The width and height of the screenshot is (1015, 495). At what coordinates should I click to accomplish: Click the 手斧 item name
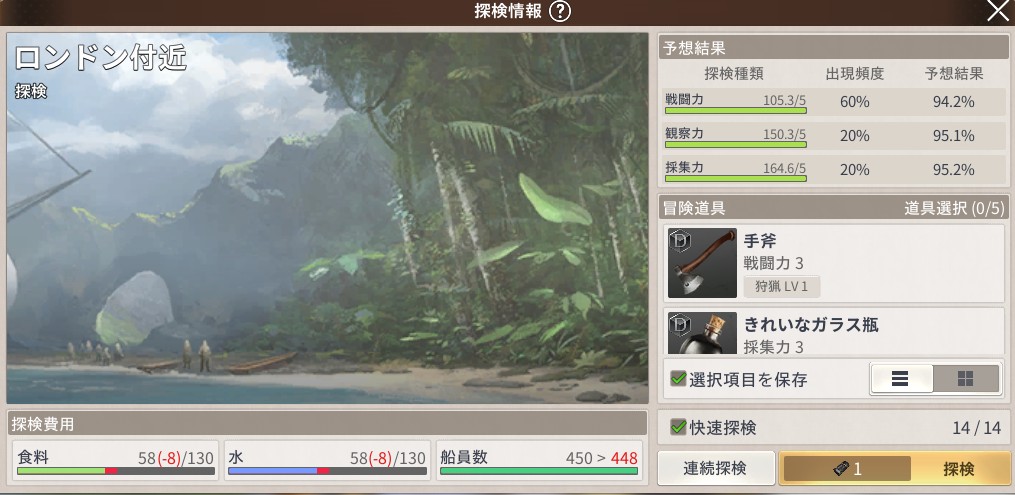click(x=760, y=241)
